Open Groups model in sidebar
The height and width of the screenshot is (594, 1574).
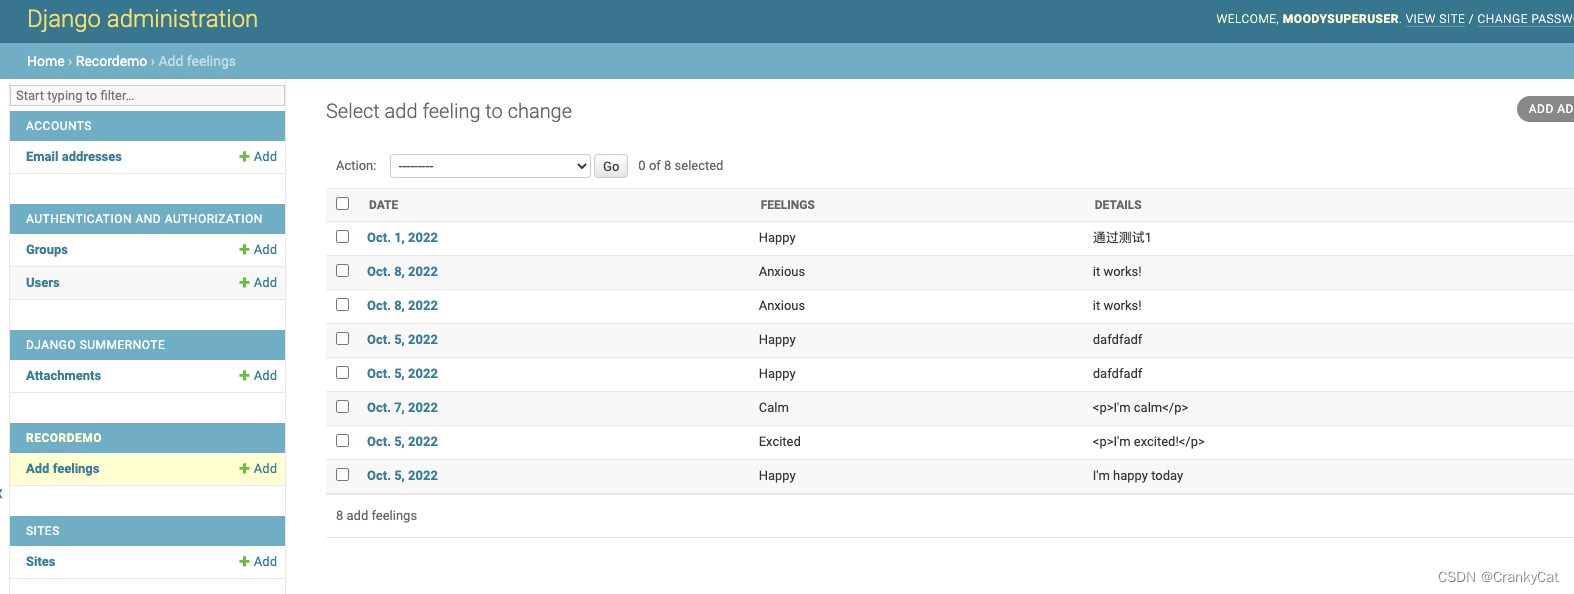coord(47,250)
